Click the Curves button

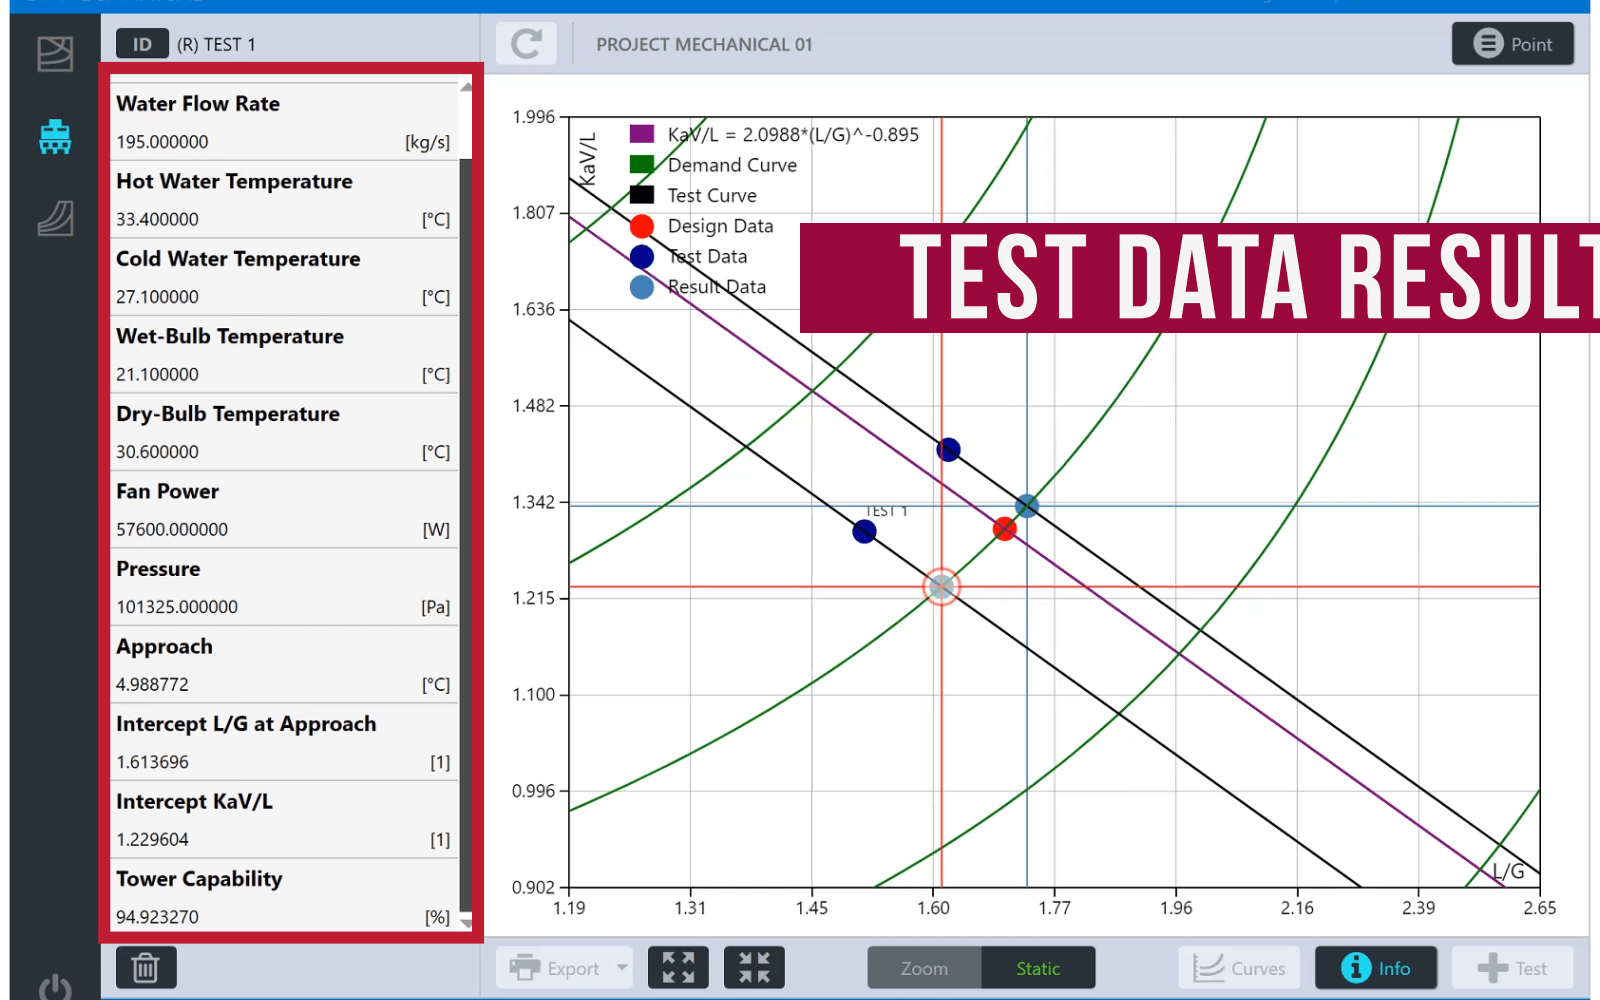pyautogui.click(x=1239, y=968)
